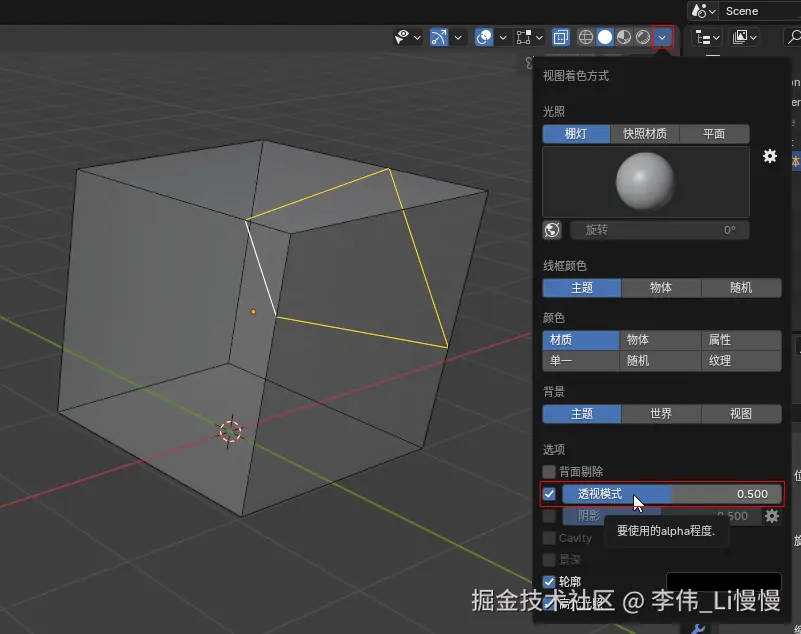Open the studio light preferences gear icon
Viewport: 801px width, 634px height.
pos(770,156)
